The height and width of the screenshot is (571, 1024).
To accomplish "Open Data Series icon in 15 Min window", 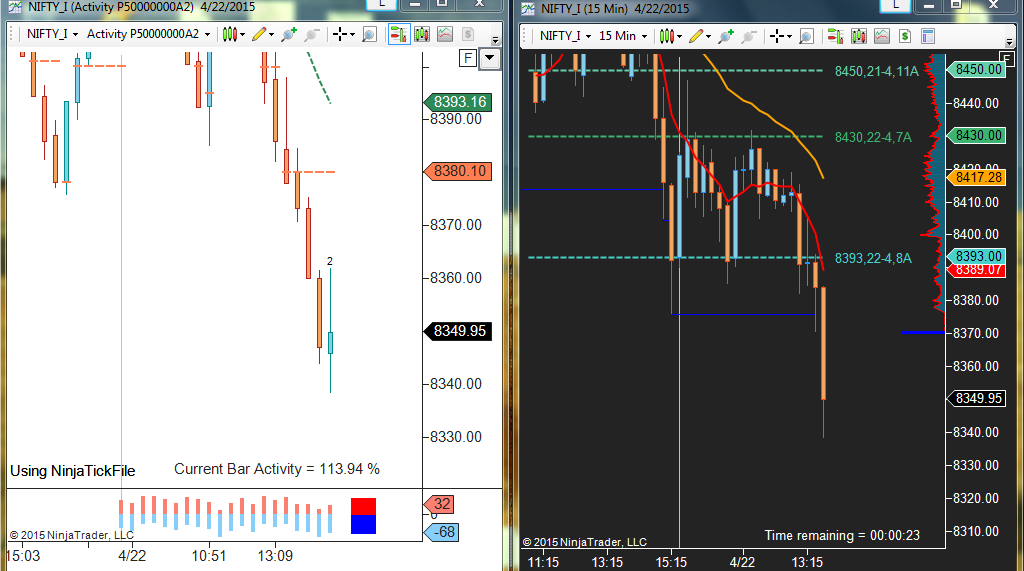I will click(858, 36).
